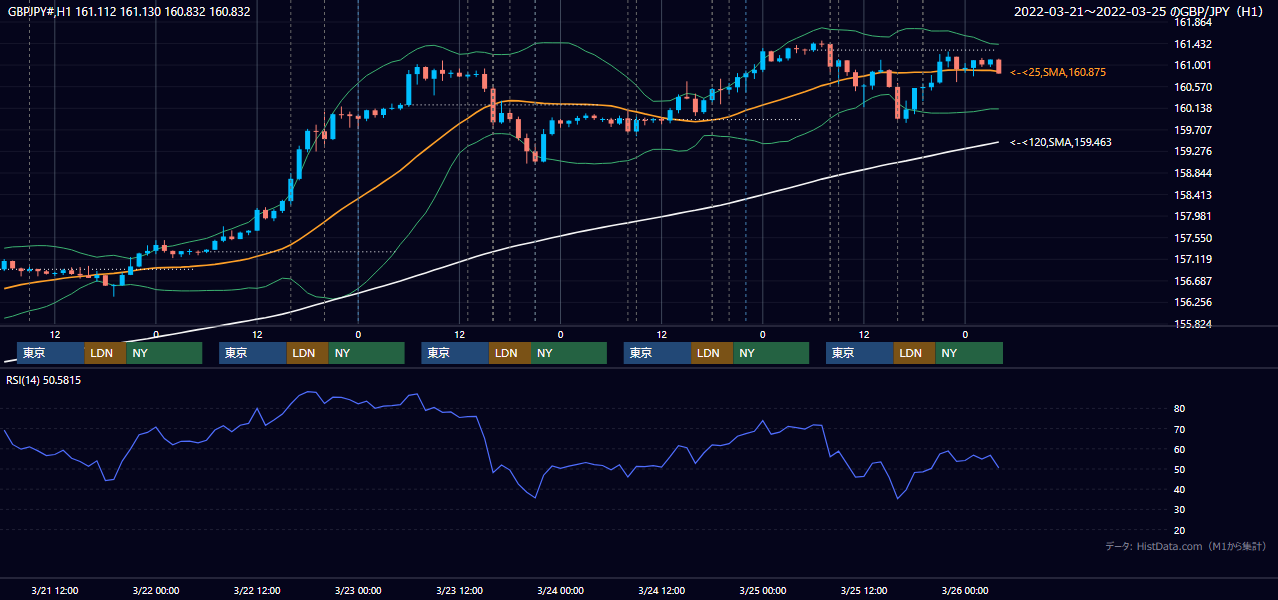Click RSI scale level 40
This screenshot has width=1278, height=600.
1180,489
